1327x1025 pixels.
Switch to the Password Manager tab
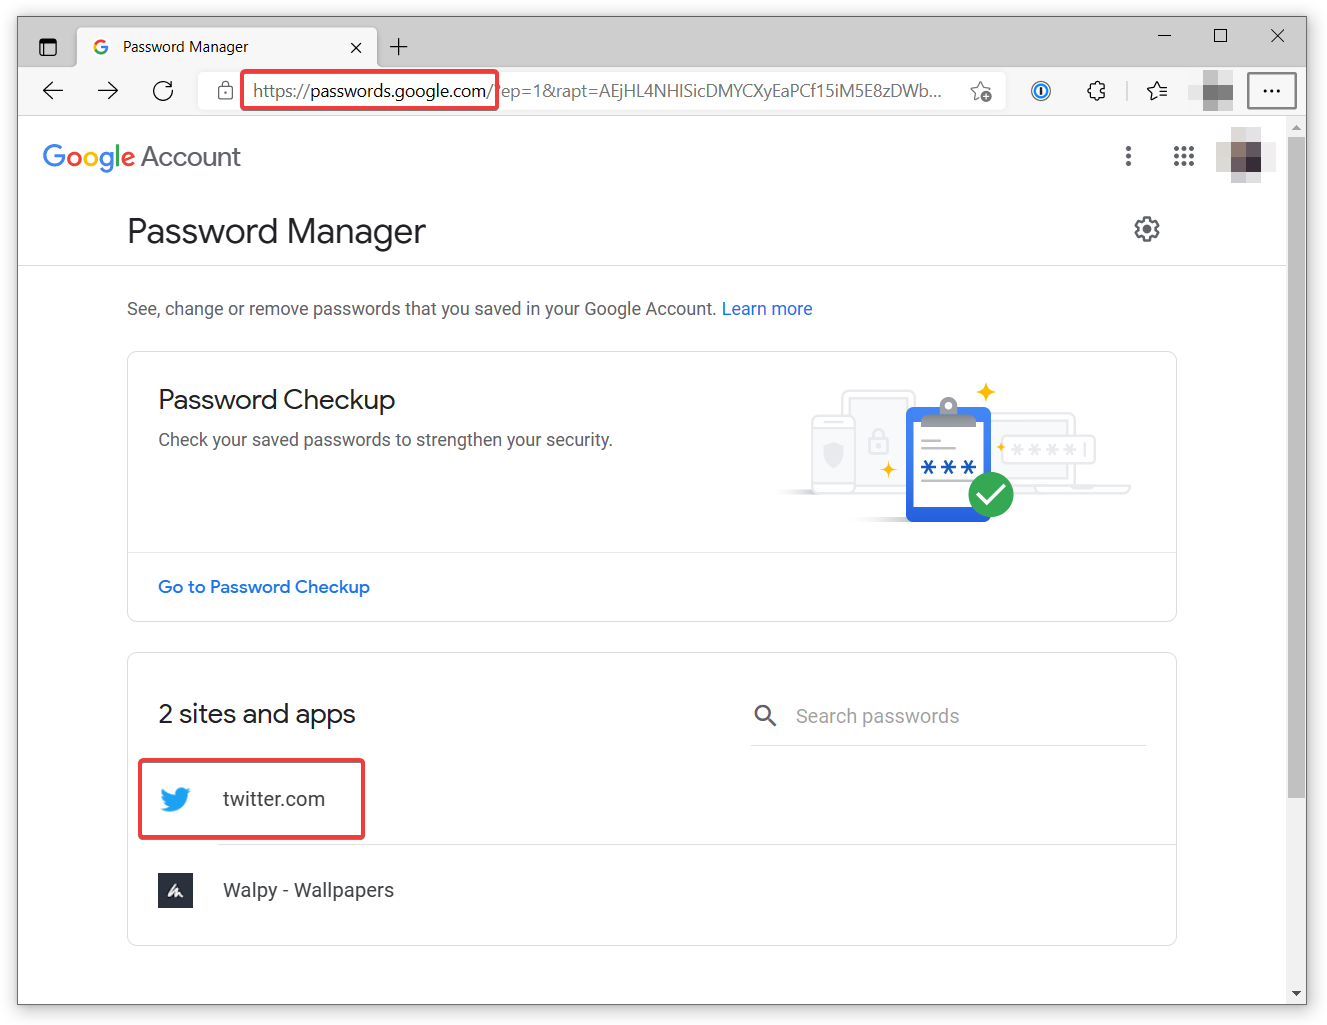pos(200,46)
